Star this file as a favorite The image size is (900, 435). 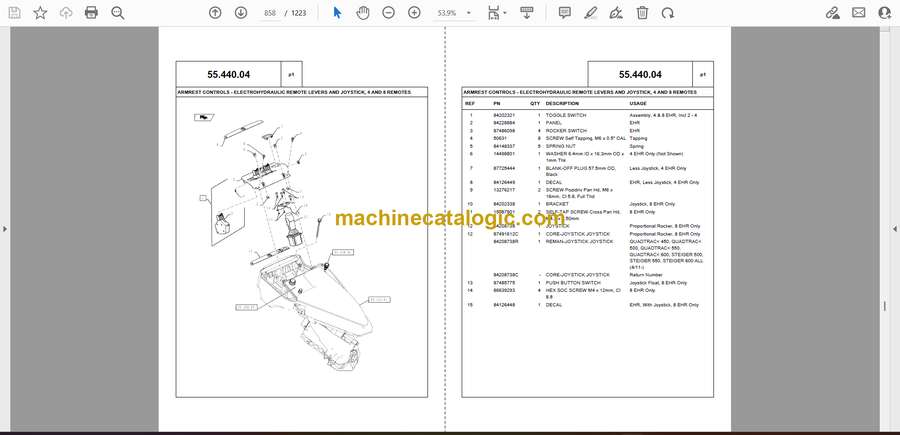pyautogui.click(x=40, y=13)
